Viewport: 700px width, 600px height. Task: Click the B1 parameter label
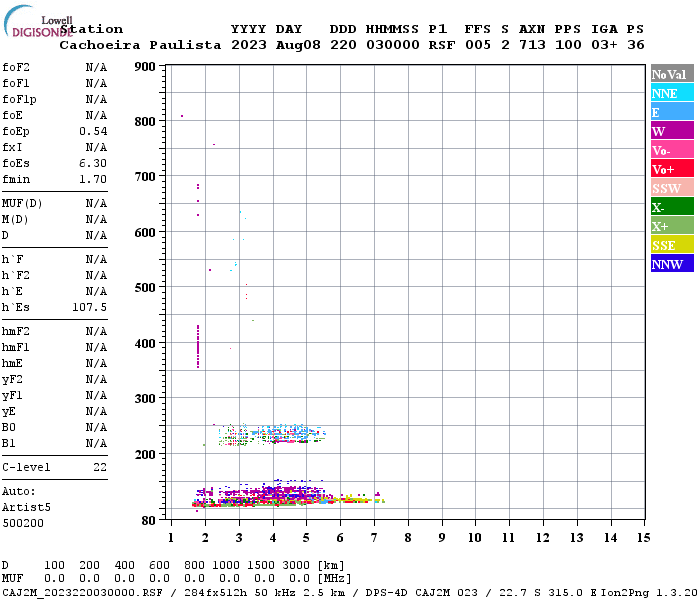pyautogui.click(x=8, y=444)
